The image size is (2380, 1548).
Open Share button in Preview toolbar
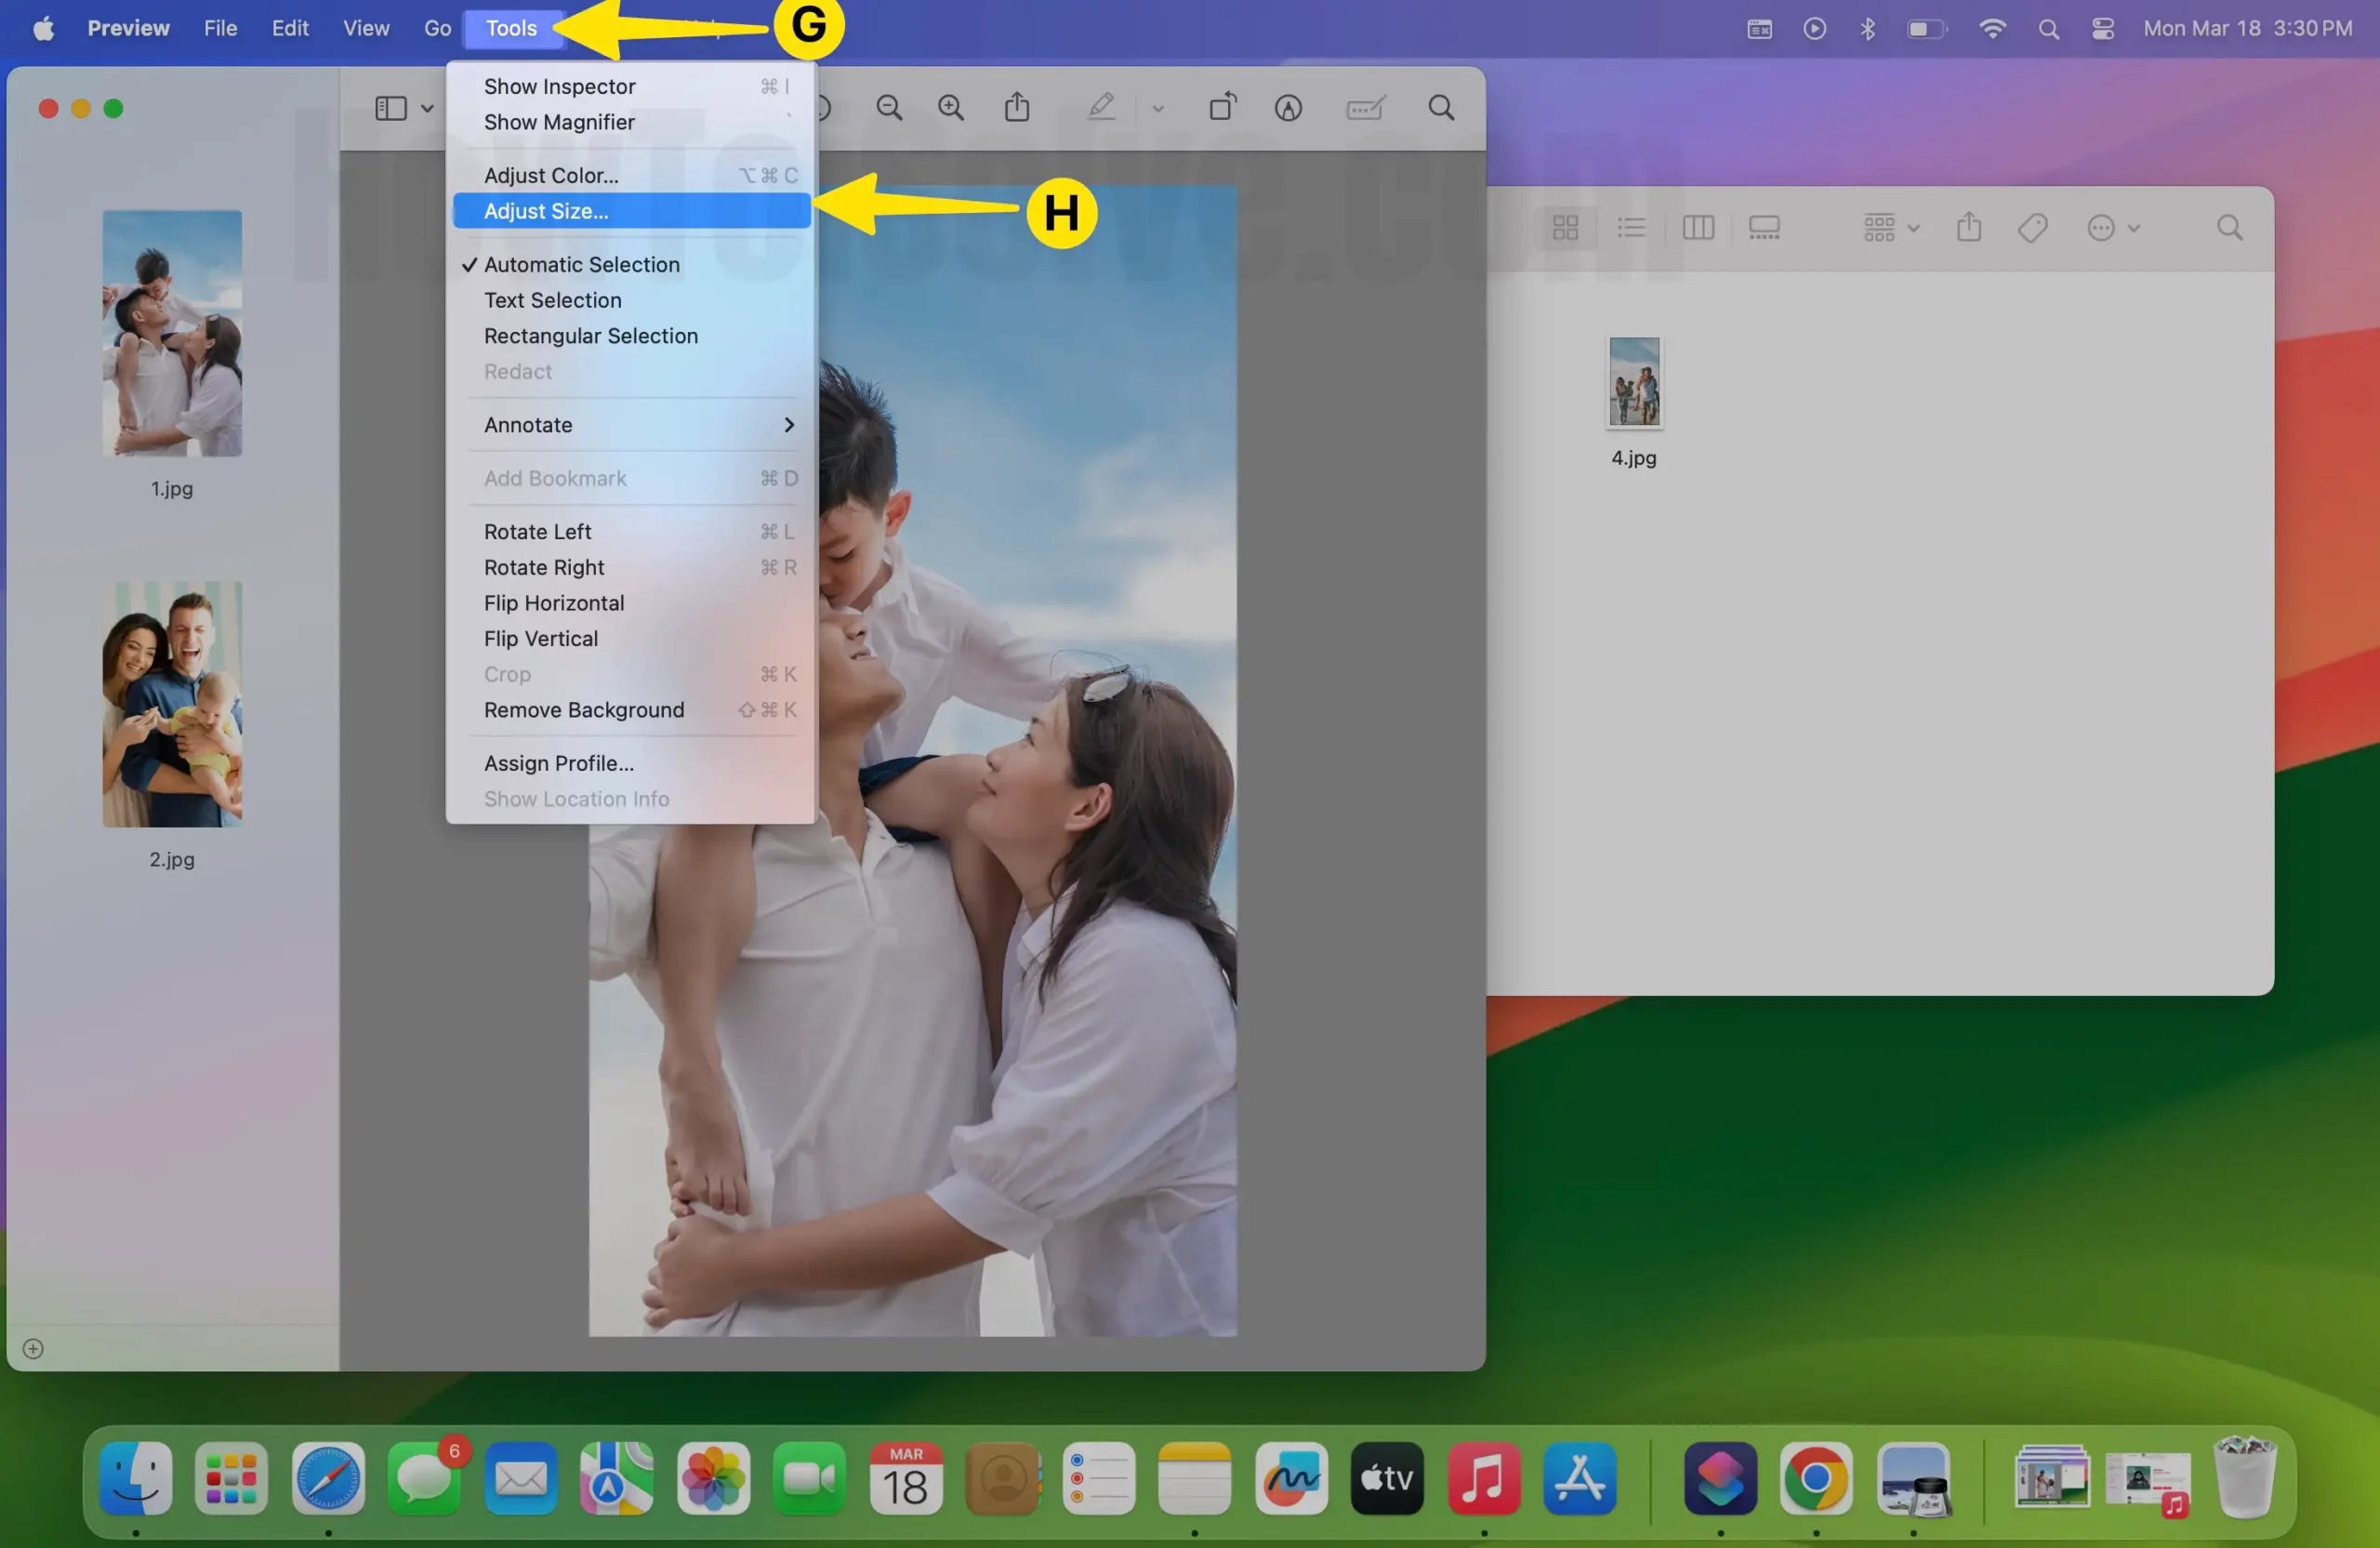pyautogui.click(x=1017, y=106)
